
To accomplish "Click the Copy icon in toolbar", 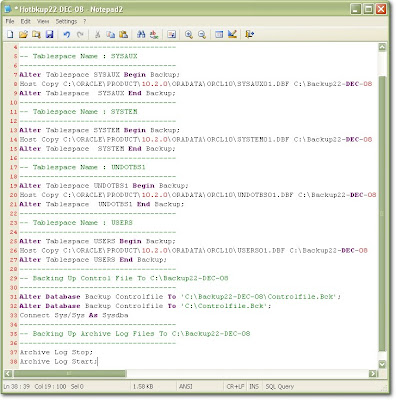I will [x=110, y=34].
